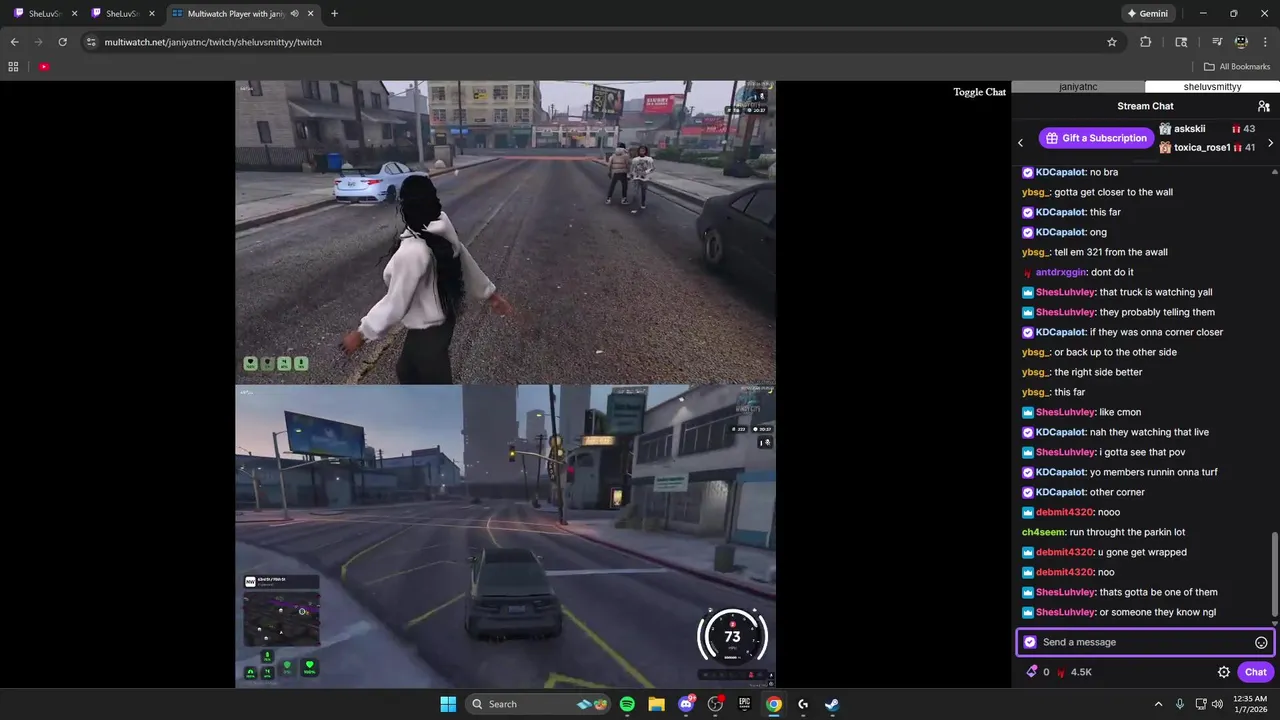Show previous gift leaderboard arrow
This screenshot has width=1280, height=720.
[x=1020, y=143]
